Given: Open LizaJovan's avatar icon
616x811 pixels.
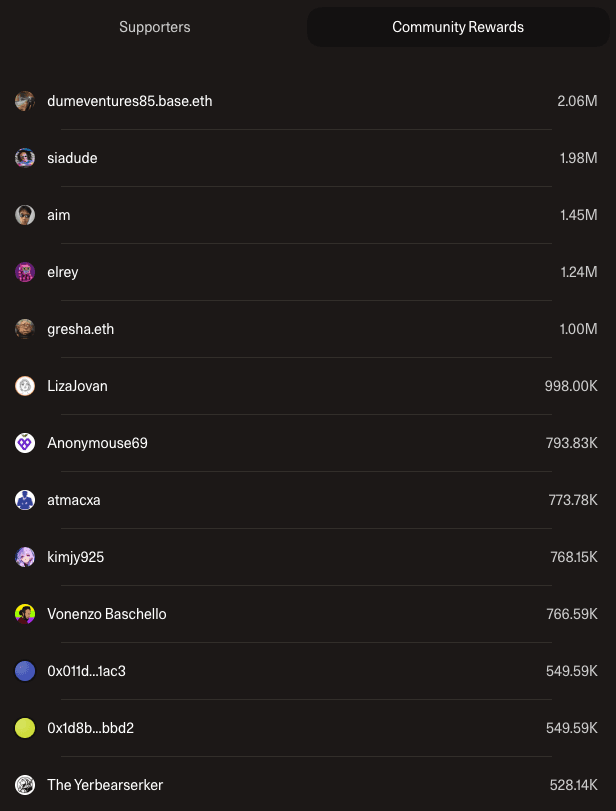Looking at the screenshot, I should pyautogui.click(x=25, y=386).
